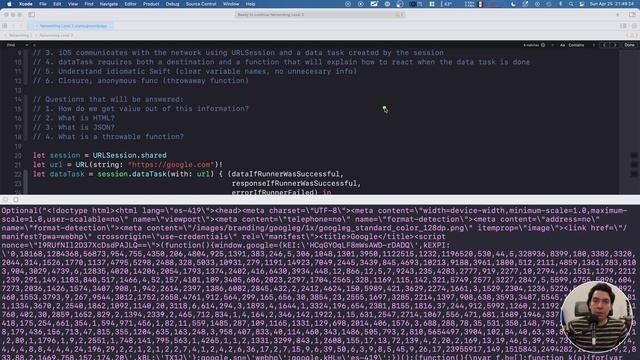The image size is (640, 360).
Task: Open Spotlight search in menu bar
Action: (x=571, y=4)
